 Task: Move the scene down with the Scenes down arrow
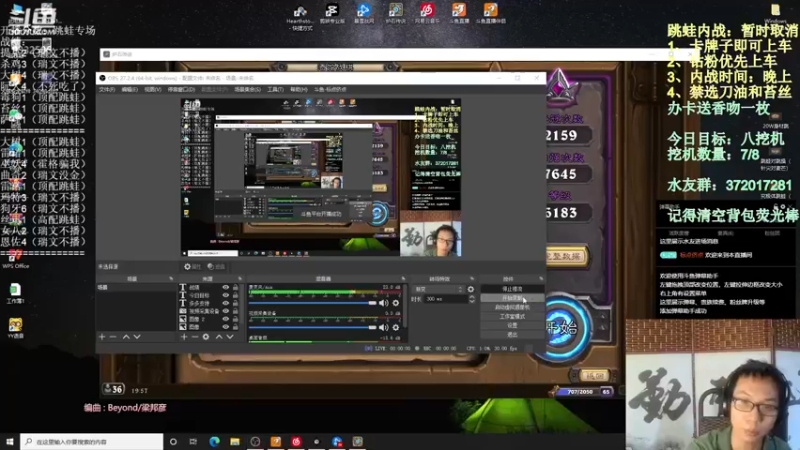click(x=137, y=337)
